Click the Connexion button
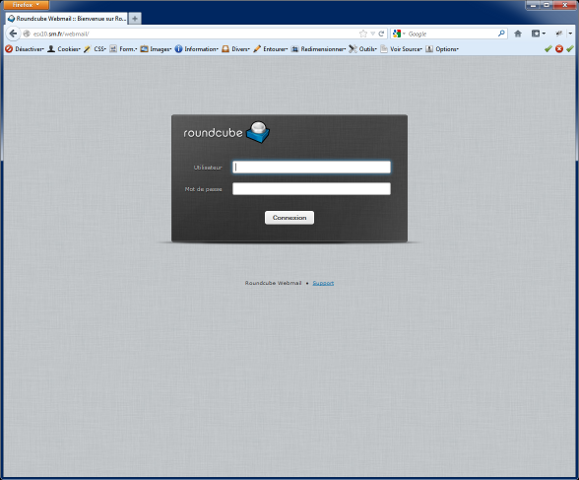Screen dimensions: 579x480 point(290,218)
